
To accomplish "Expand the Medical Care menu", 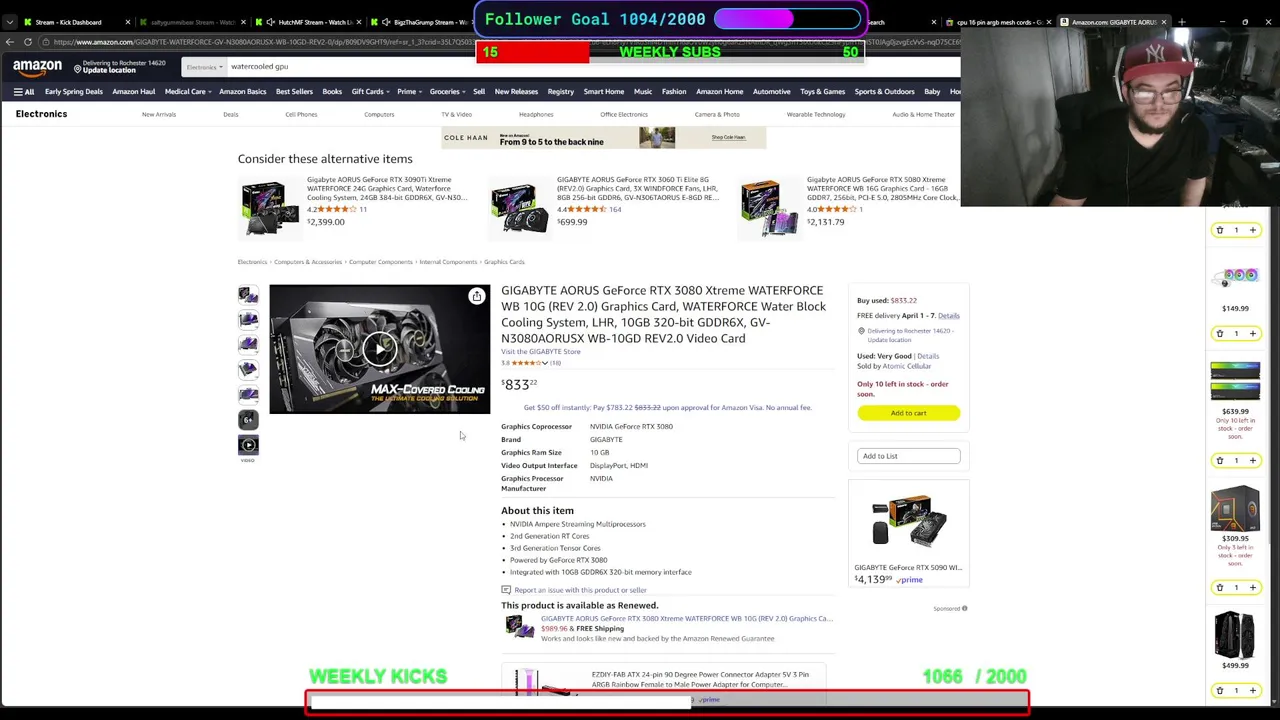I will coord(187,92).
